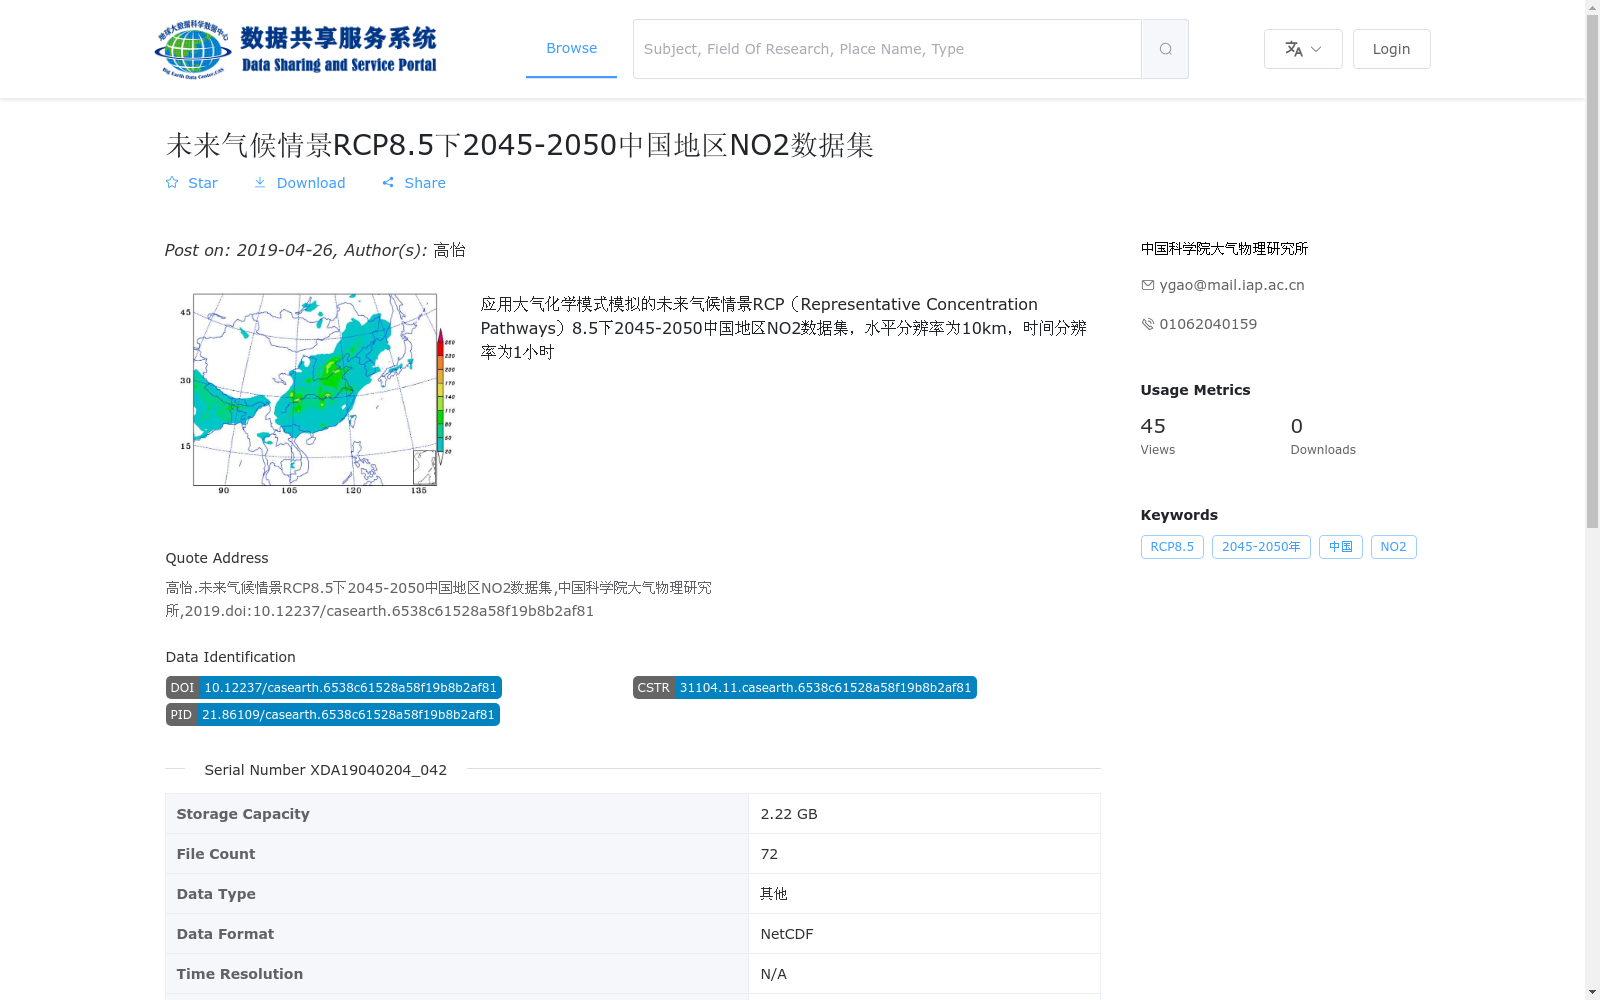Select the 中国 keyword tag

[x=1341, y=547]
